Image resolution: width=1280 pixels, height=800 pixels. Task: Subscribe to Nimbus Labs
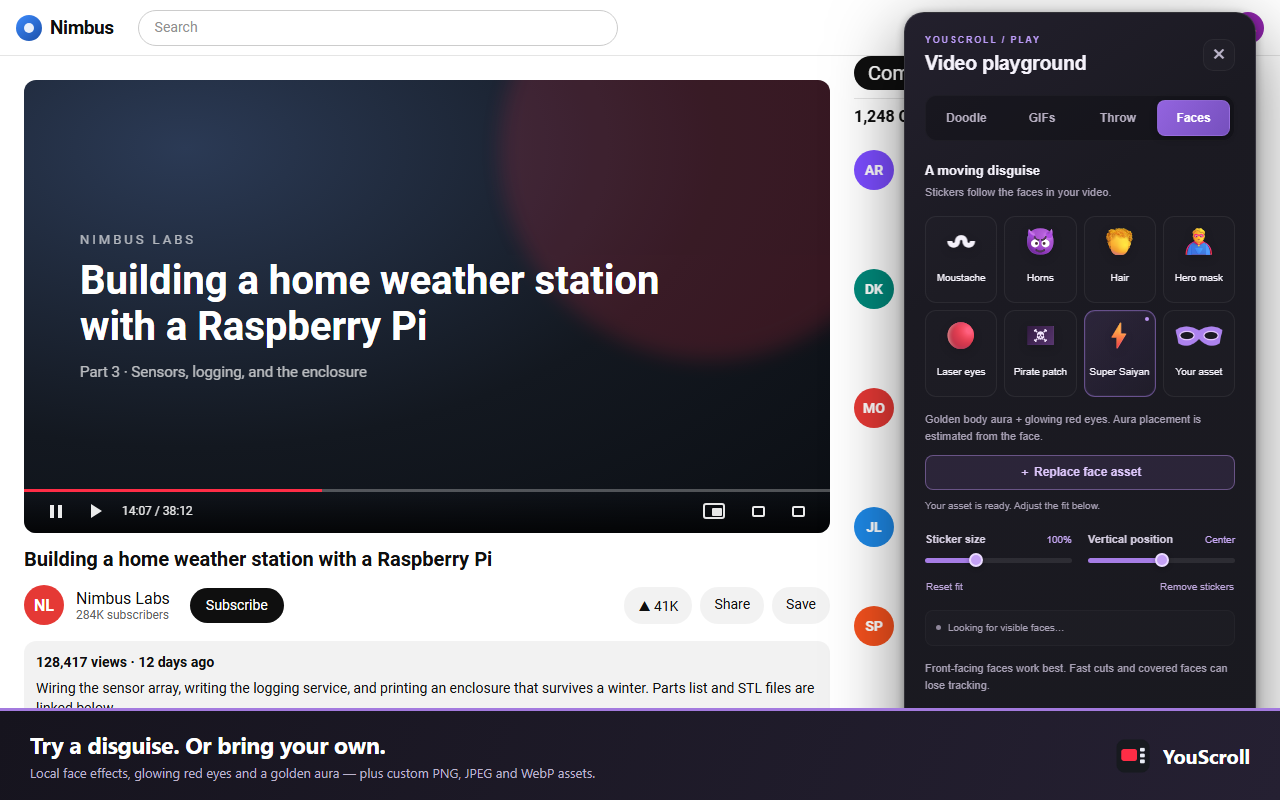pyautogui.click(x=237, y=605)
